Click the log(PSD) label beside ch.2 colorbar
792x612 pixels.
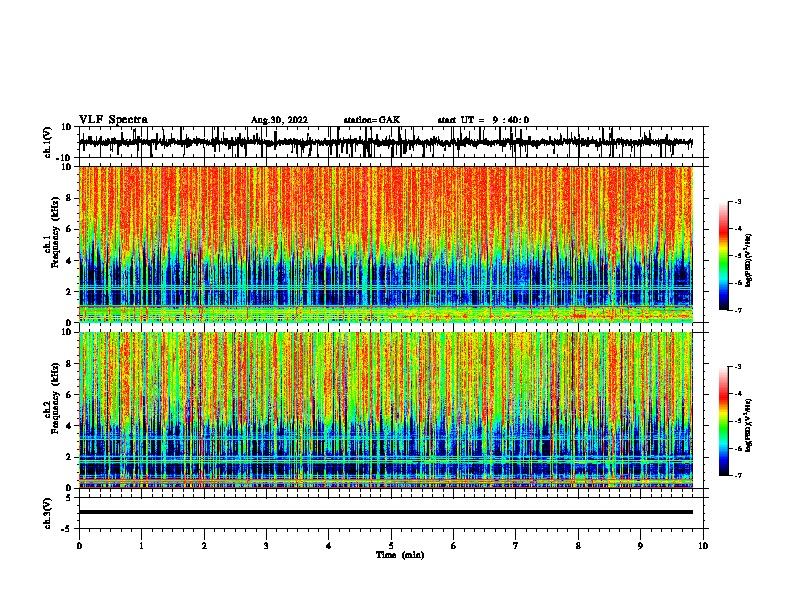749,425
